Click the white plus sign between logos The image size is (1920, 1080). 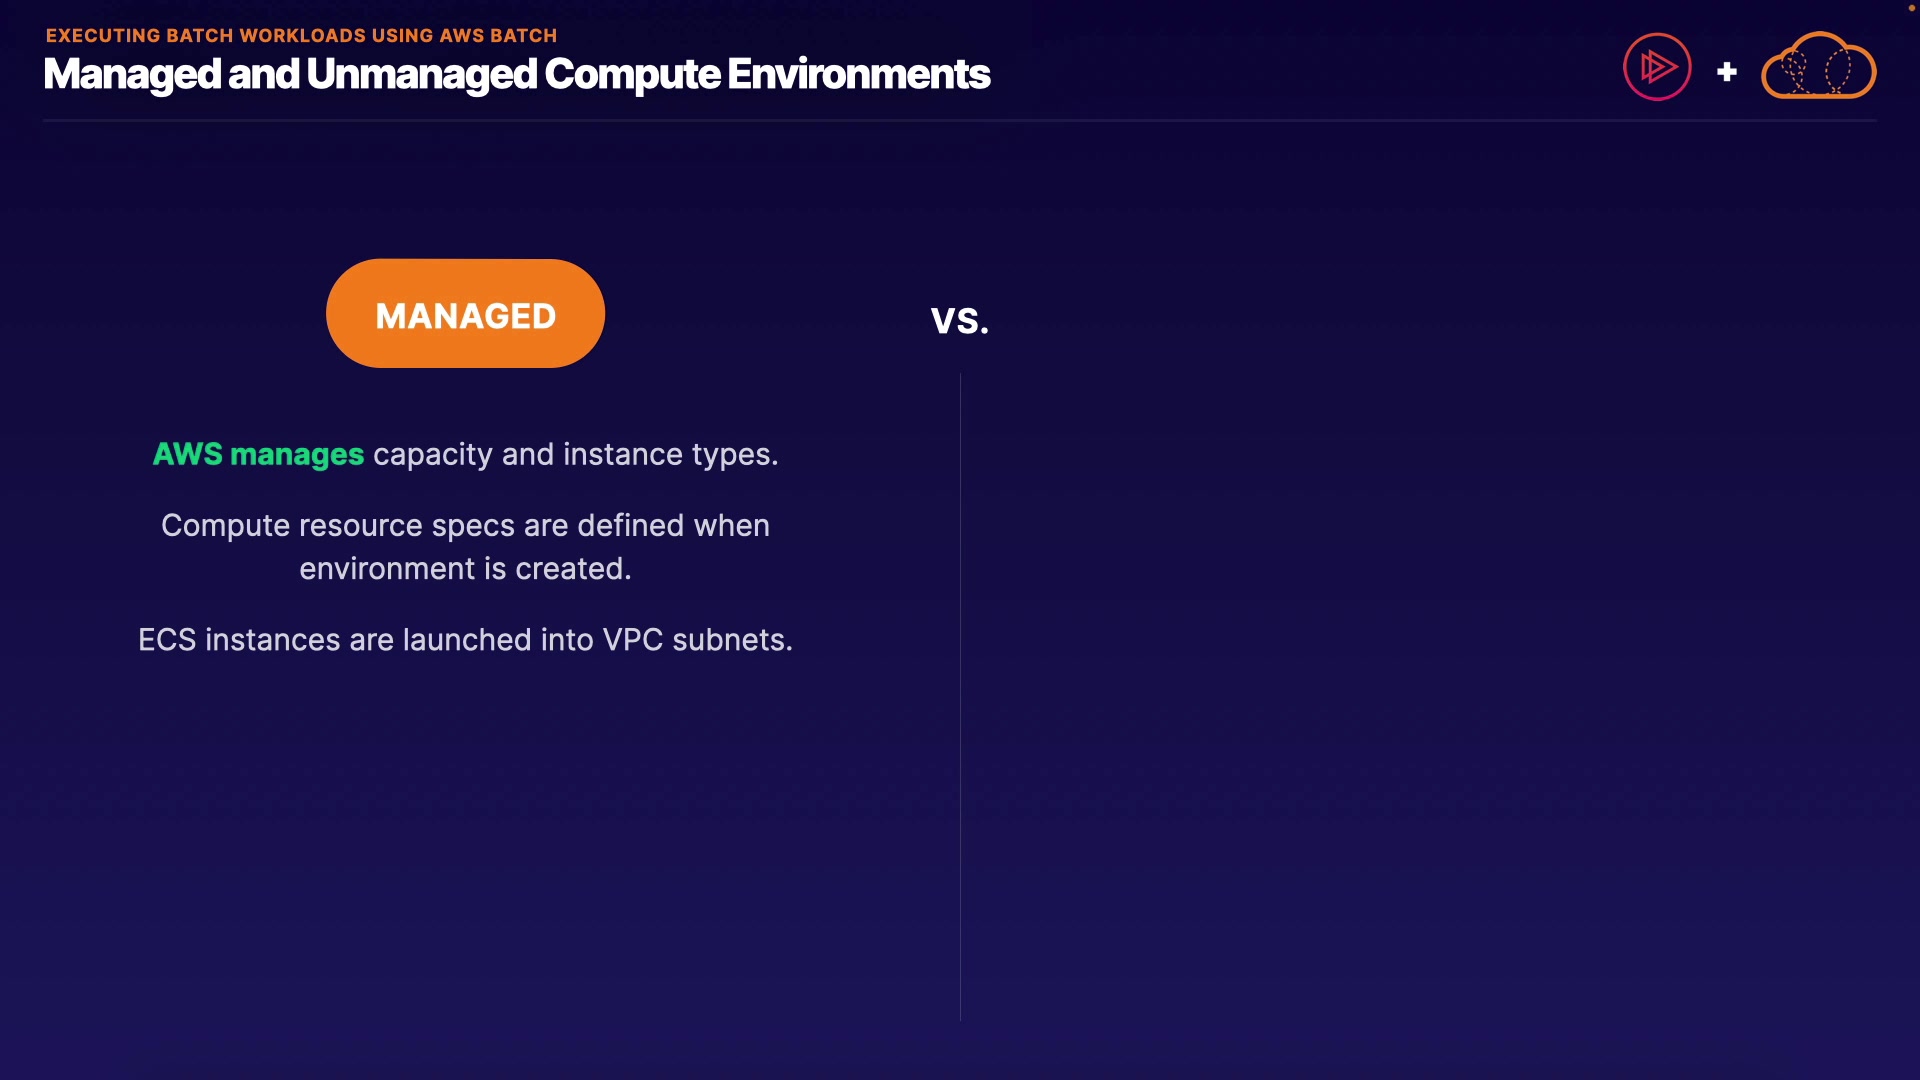point(1726,72)
